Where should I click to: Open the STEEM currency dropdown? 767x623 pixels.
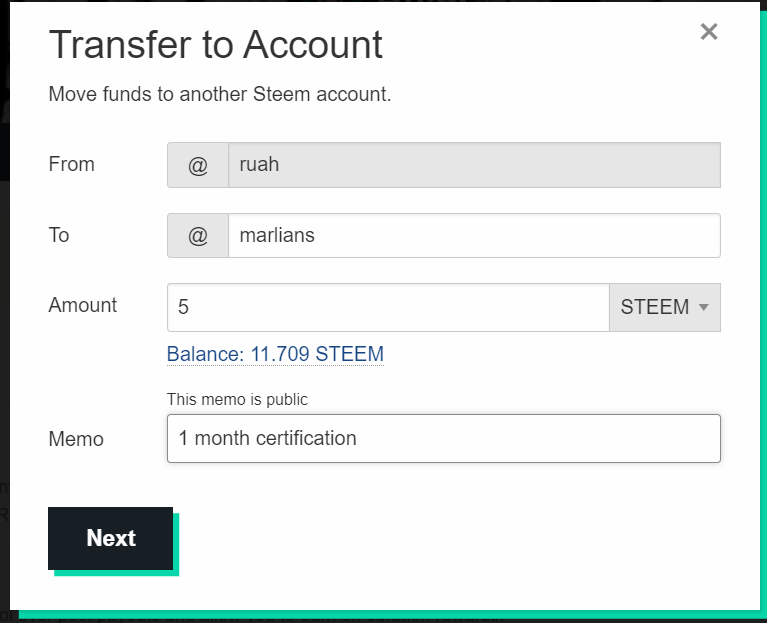664,307
